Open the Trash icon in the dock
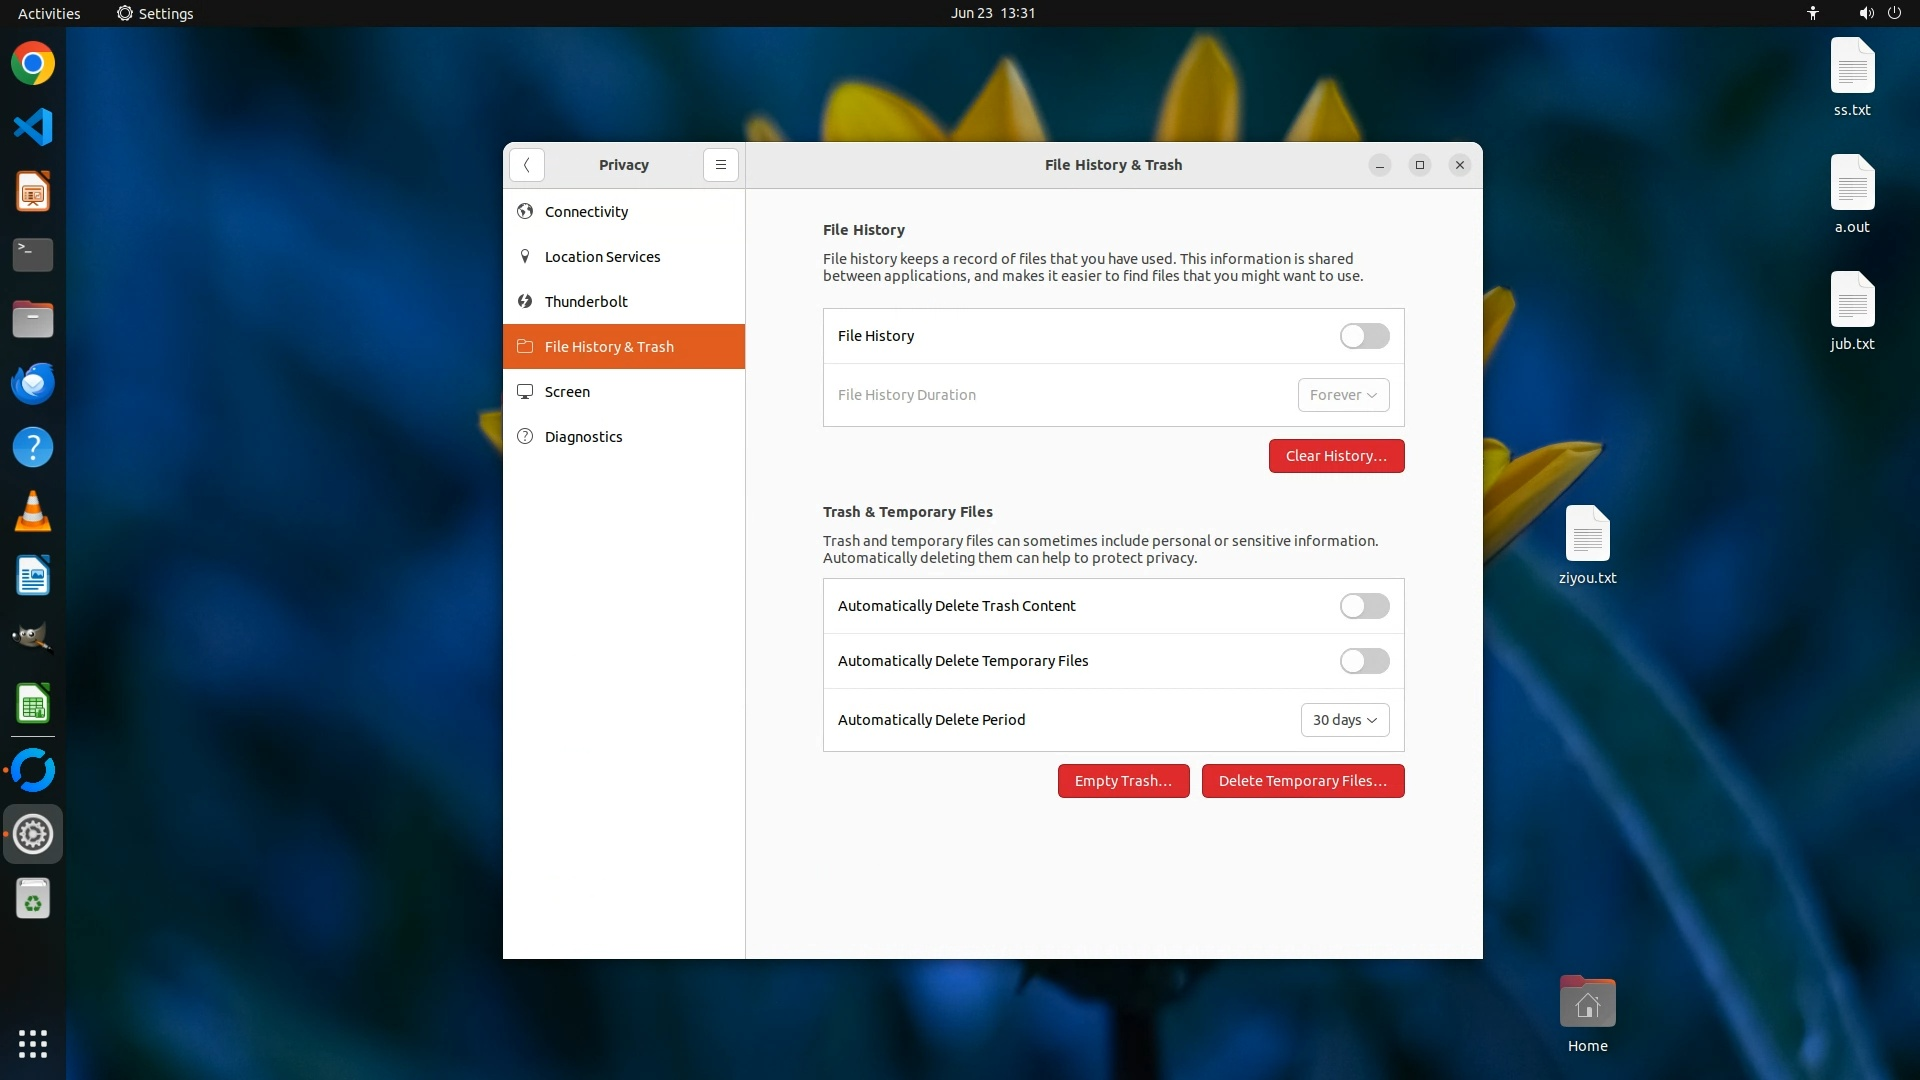 point(33,898)
